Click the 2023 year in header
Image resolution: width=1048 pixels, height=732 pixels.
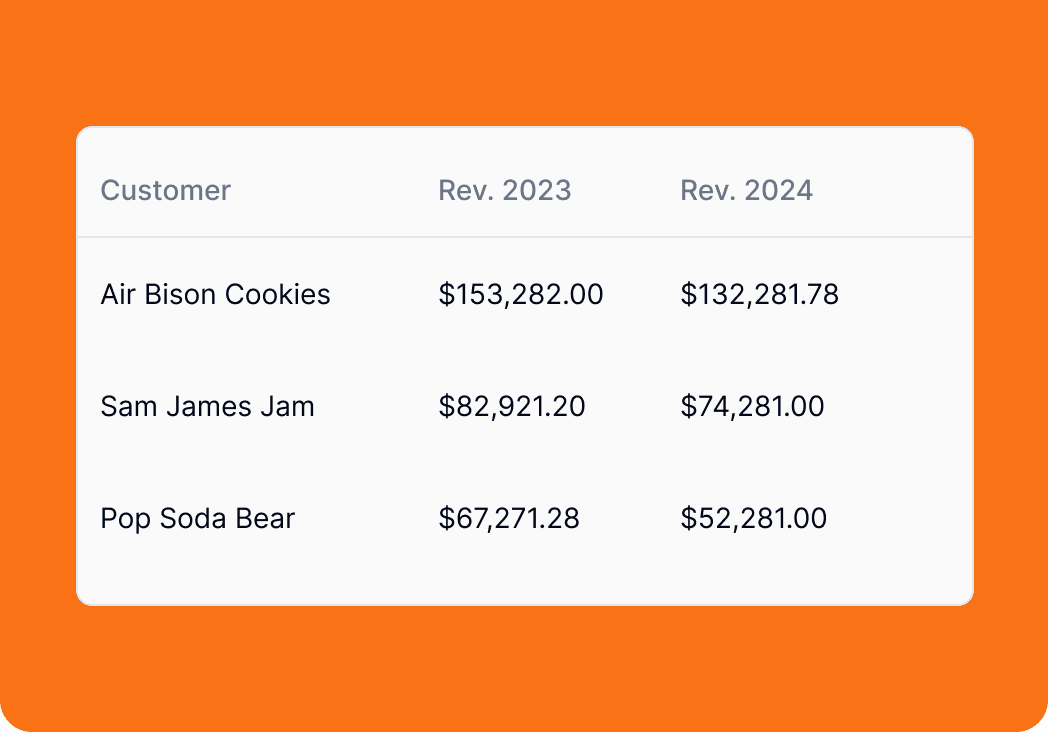(x=537, y=191)
